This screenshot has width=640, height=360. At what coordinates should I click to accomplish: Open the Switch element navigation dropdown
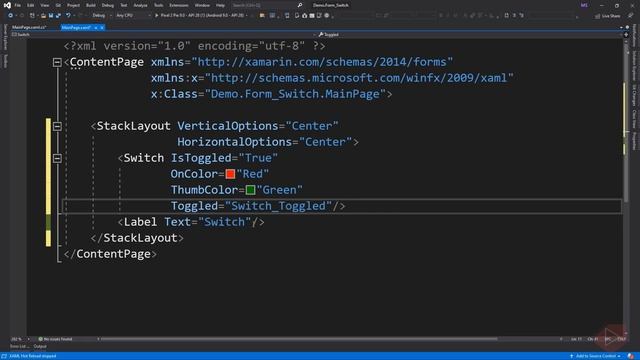point(163,35)
